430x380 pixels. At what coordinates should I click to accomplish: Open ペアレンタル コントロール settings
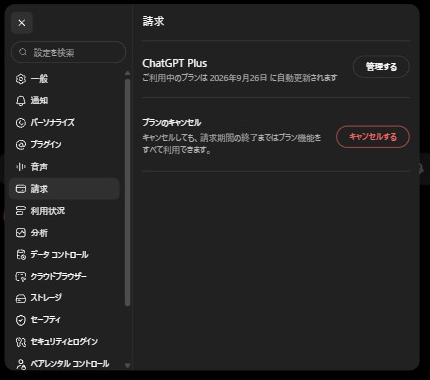(x=64, y=364)
